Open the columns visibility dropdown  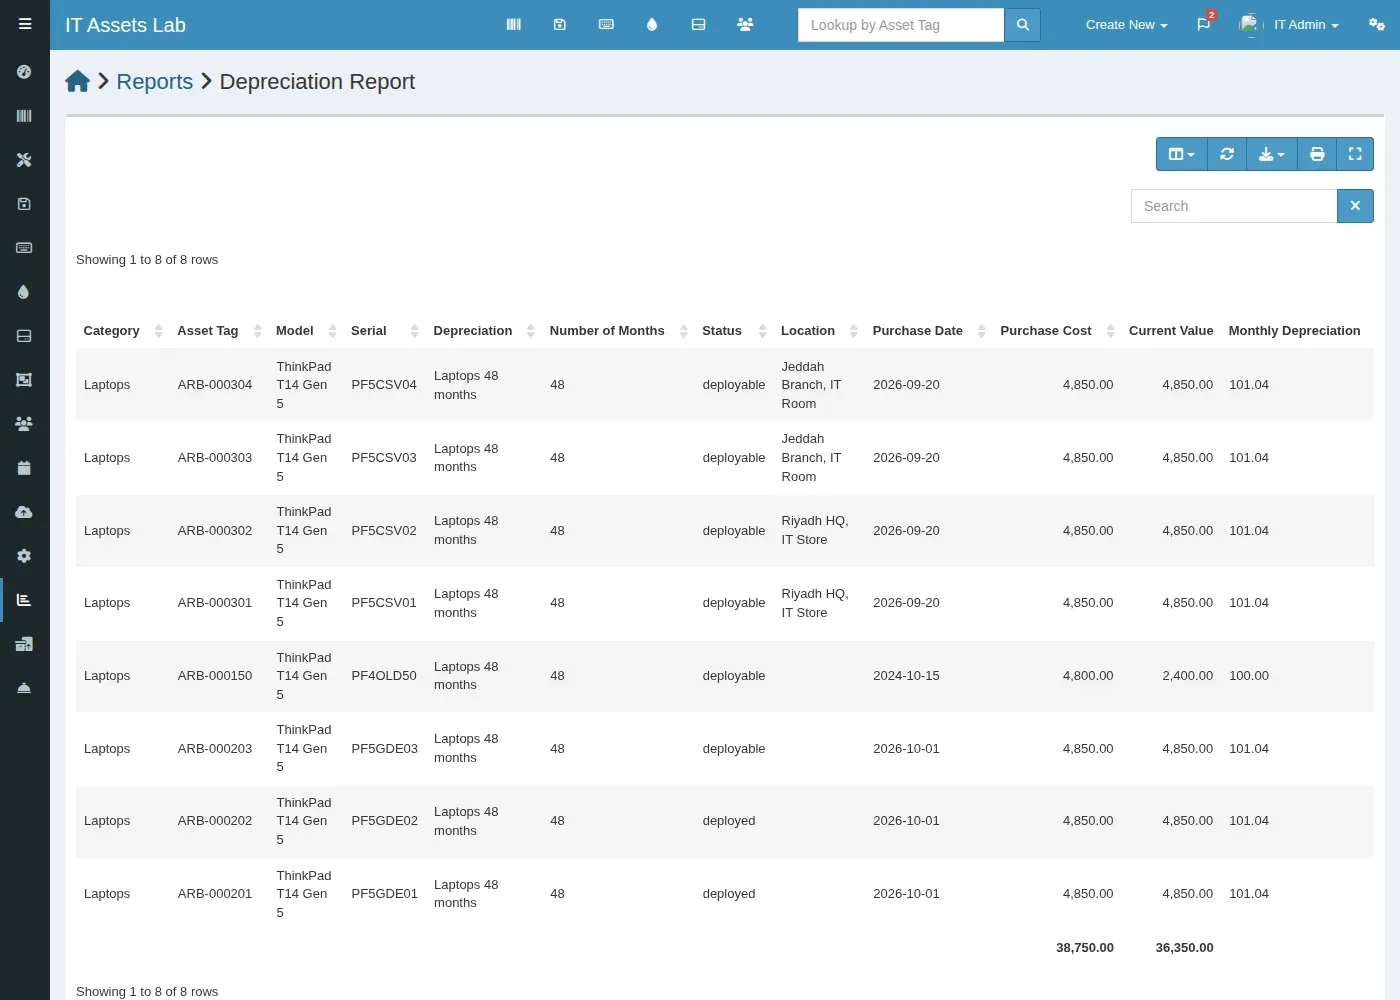pos(1182,154)
